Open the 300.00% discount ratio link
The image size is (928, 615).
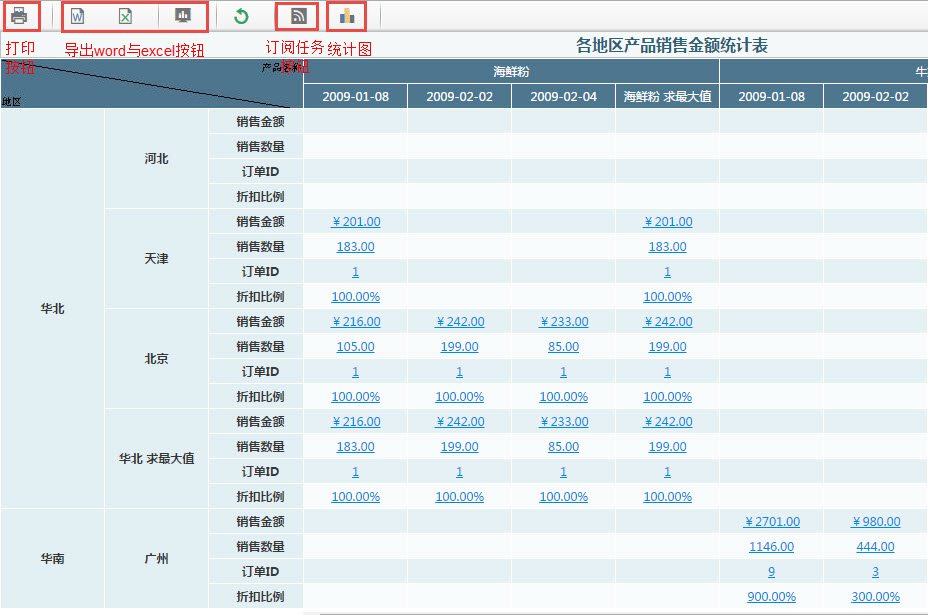point(875,596)
